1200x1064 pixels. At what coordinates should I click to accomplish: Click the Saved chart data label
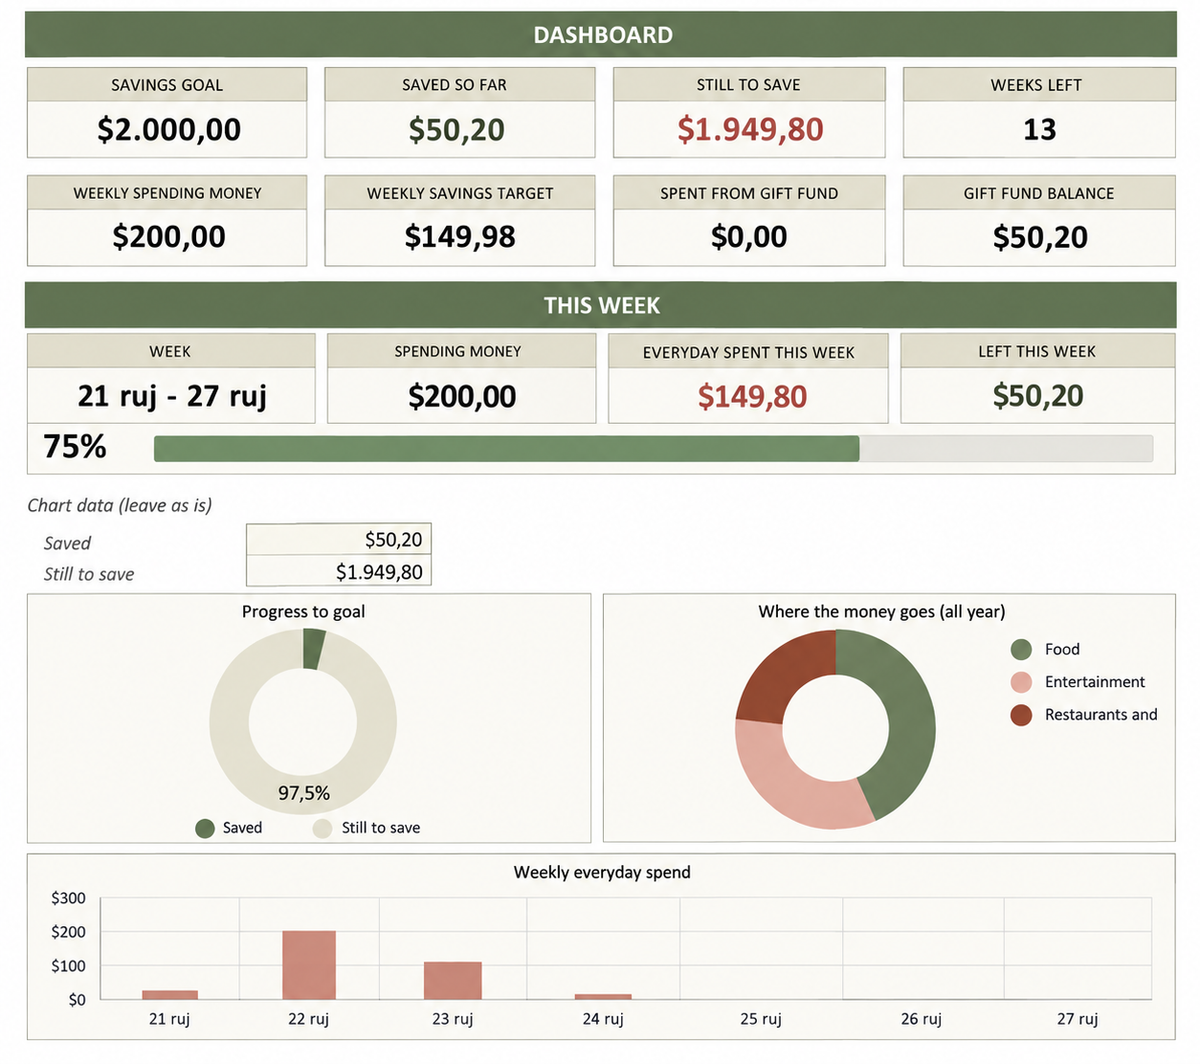(x=67, y=543)
